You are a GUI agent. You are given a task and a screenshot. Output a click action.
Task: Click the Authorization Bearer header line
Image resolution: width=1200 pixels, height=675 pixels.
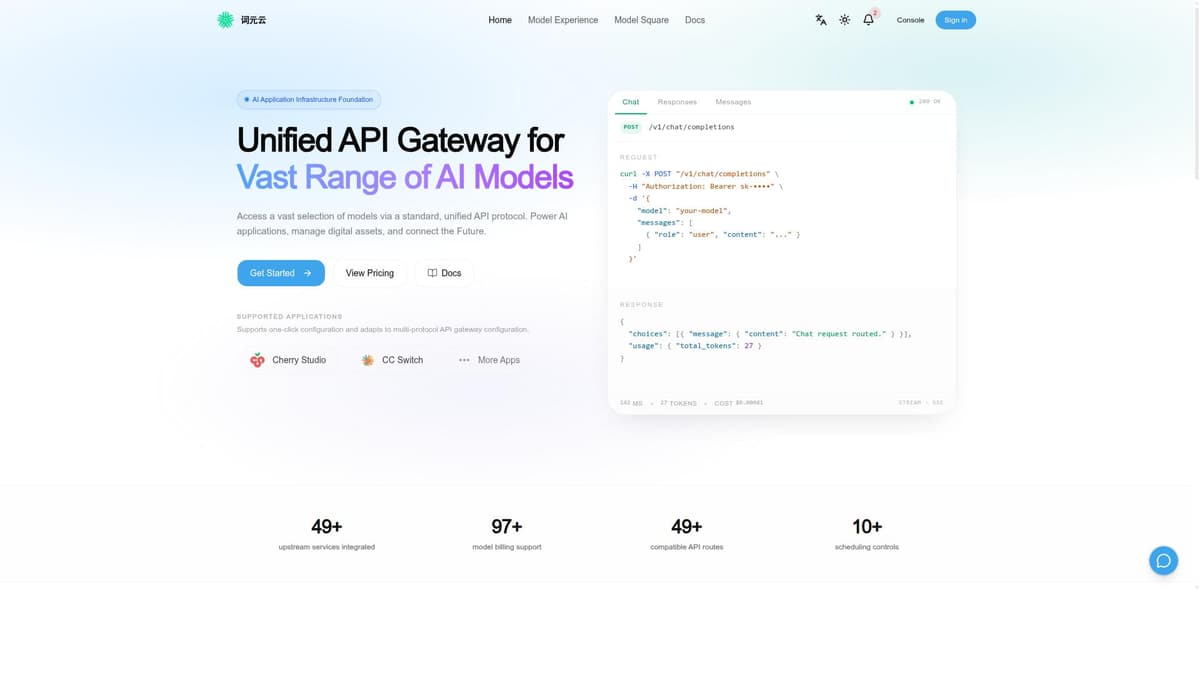click(x=706, y=186)
